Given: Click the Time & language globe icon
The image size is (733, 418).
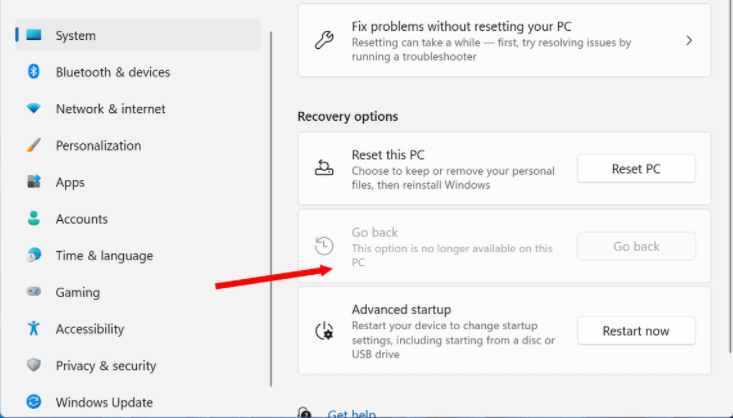Looking at the screenshot, I should point(34,255).
